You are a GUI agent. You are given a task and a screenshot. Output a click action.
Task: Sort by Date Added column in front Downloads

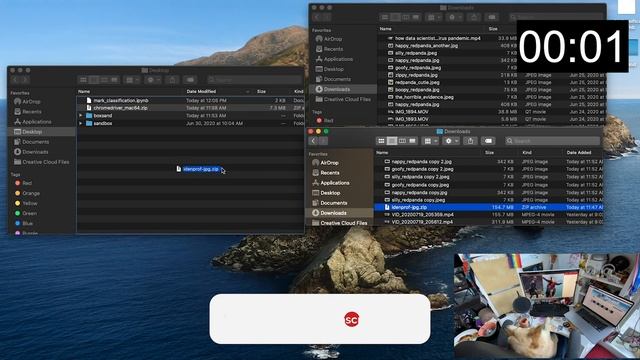point(579,153)
